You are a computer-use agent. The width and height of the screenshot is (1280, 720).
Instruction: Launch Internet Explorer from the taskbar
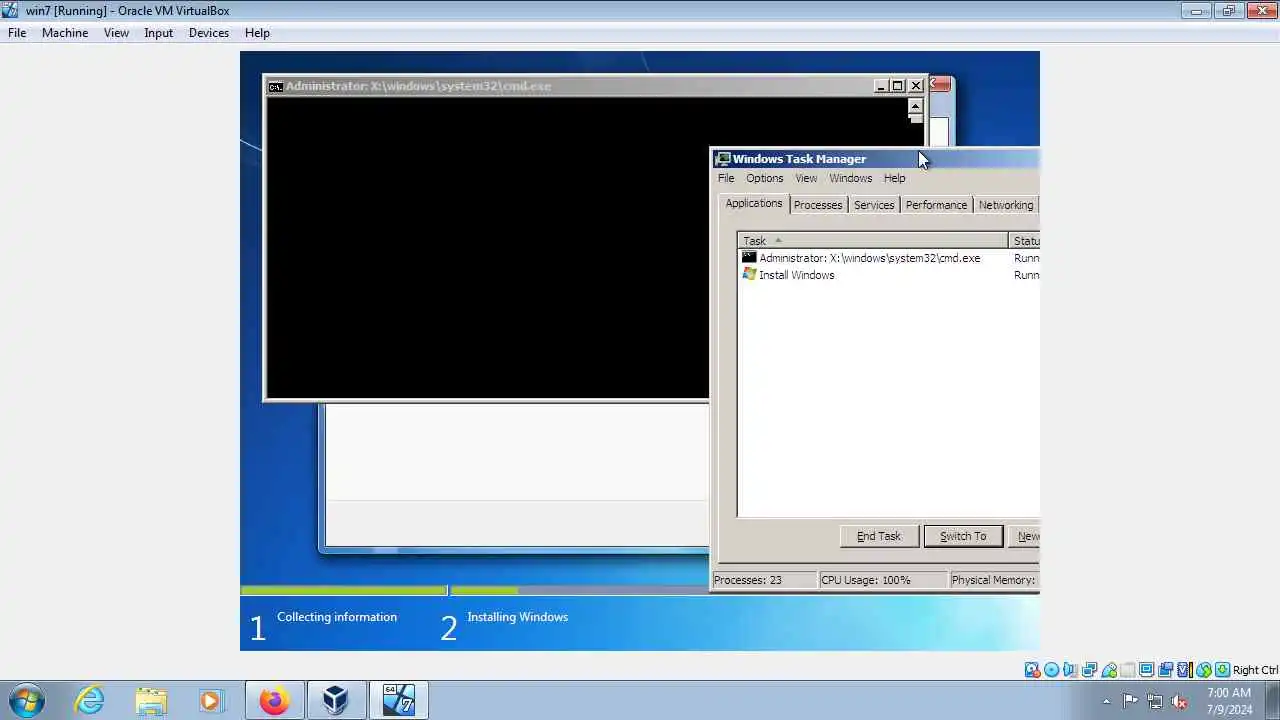pos(90,700)
